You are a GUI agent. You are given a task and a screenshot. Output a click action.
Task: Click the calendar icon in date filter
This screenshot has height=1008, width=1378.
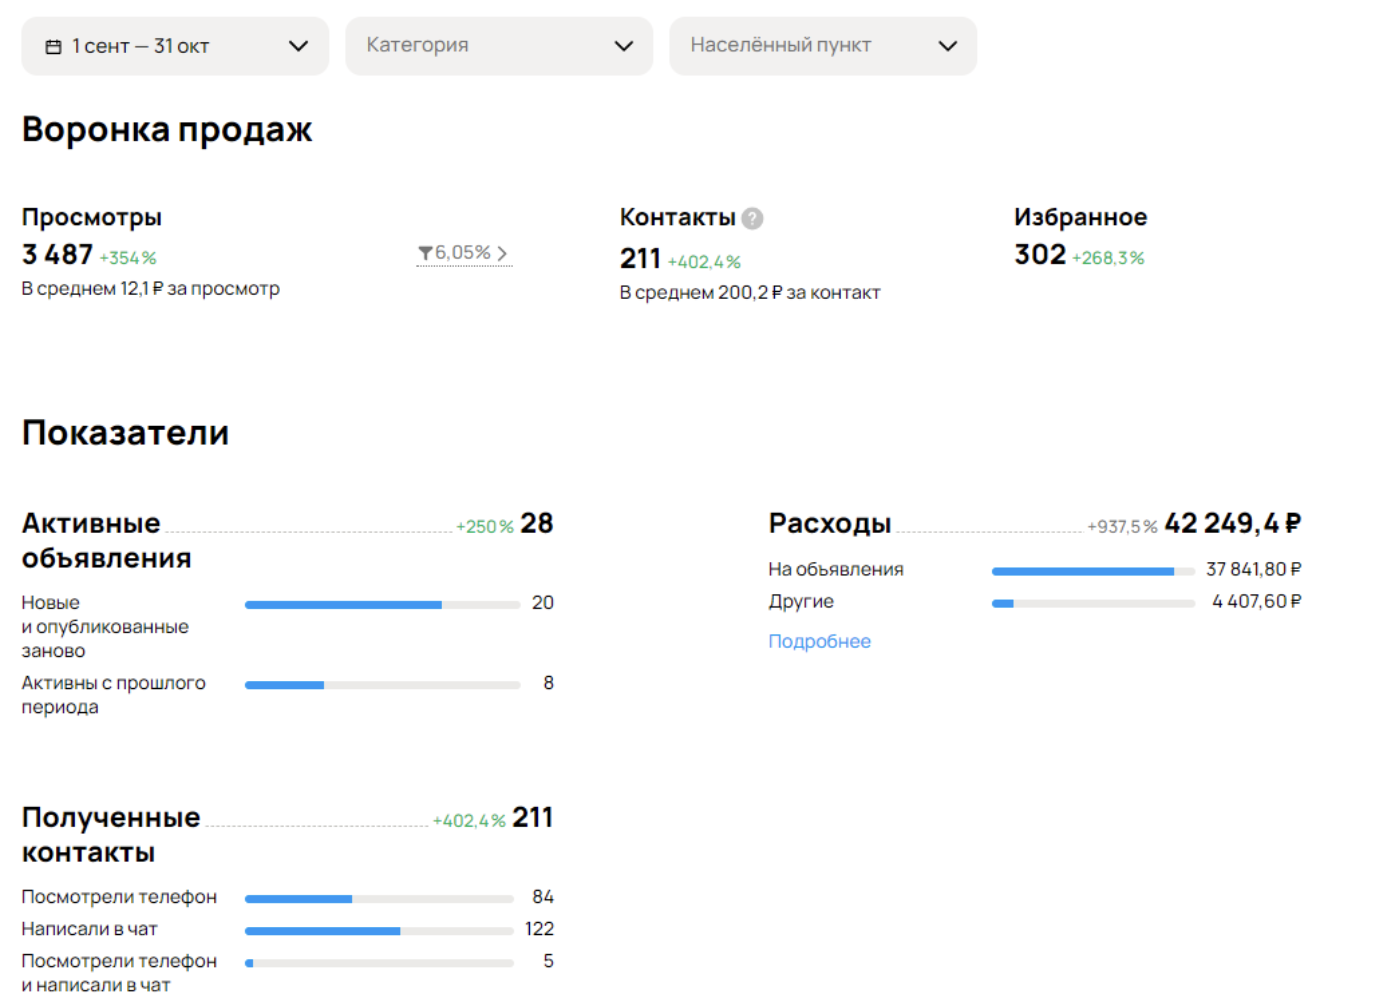click(54, 47)
